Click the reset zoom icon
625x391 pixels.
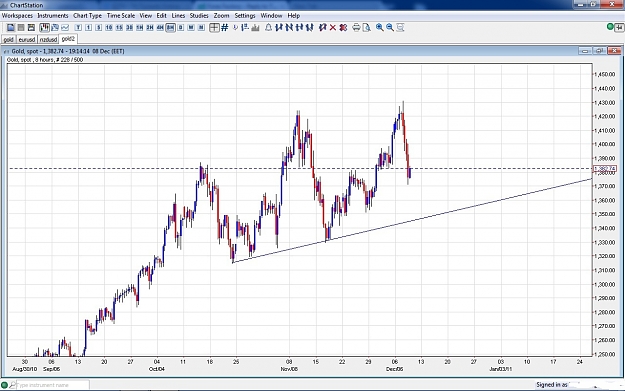[x=400, y=28]
